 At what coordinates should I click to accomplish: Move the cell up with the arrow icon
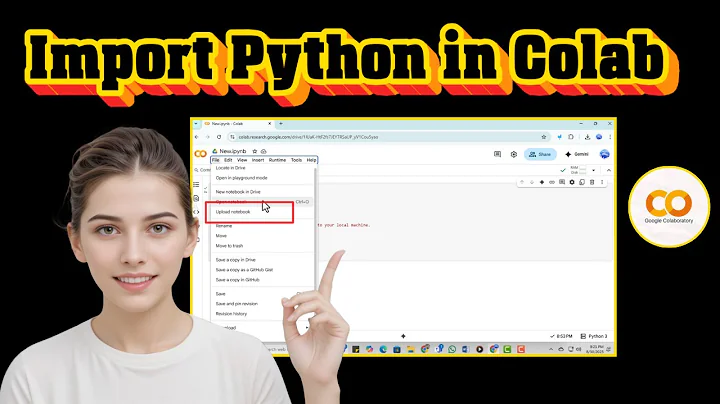pyautogui.click(x=522, y=182)
